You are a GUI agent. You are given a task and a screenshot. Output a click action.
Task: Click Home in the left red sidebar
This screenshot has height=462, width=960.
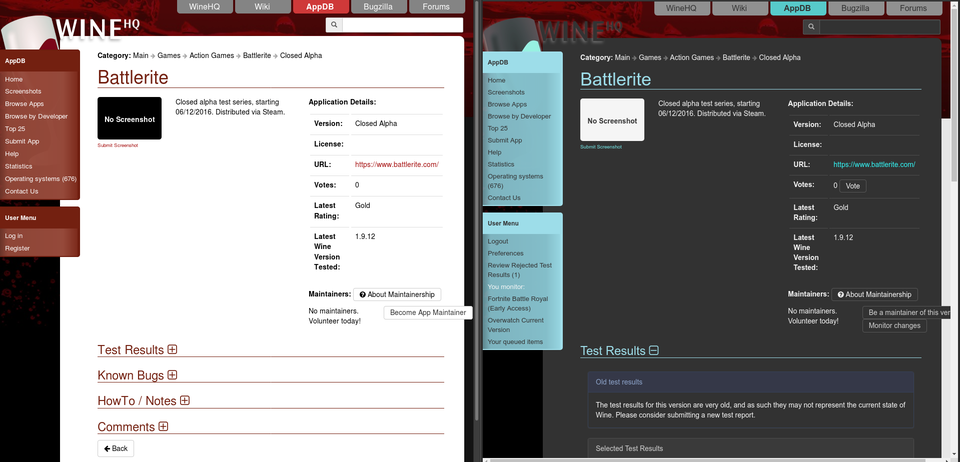13,79
